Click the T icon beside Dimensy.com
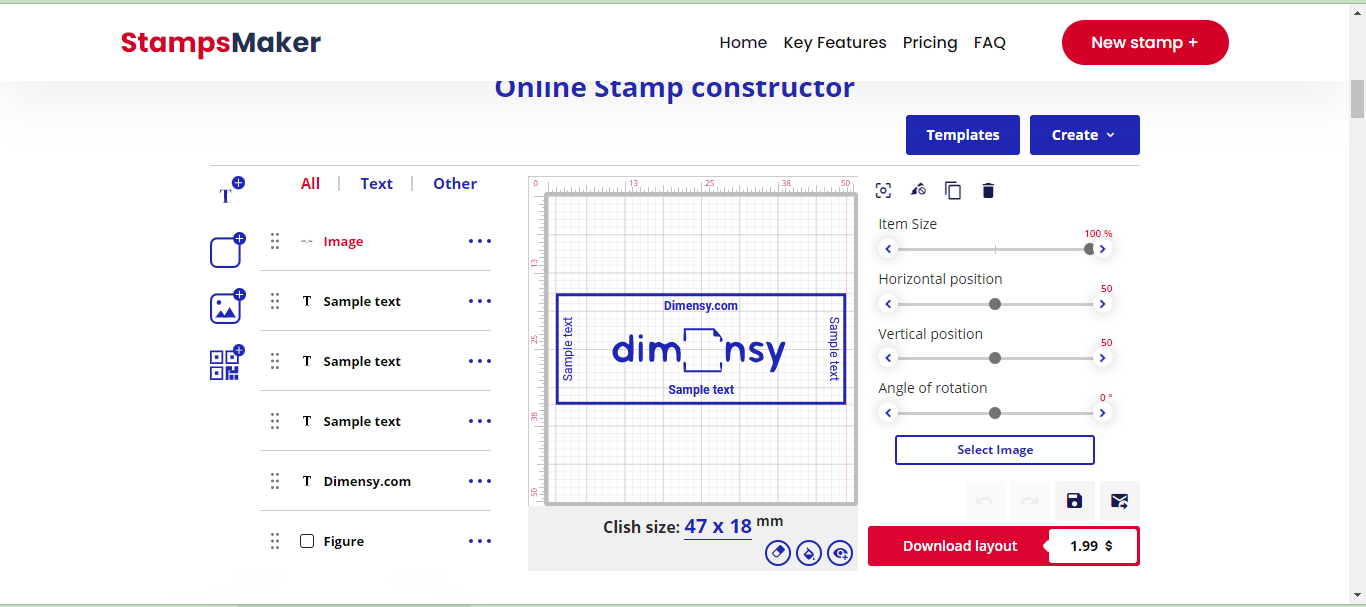Viewport: 1366px width, 607px height. pyautogui.click(x=307, y=481)
